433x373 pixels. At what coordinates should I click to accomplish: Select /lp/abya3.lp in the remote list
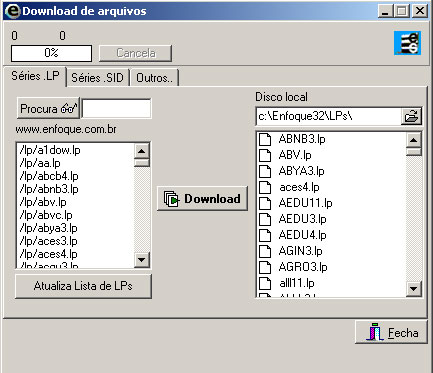pos(49,228)
